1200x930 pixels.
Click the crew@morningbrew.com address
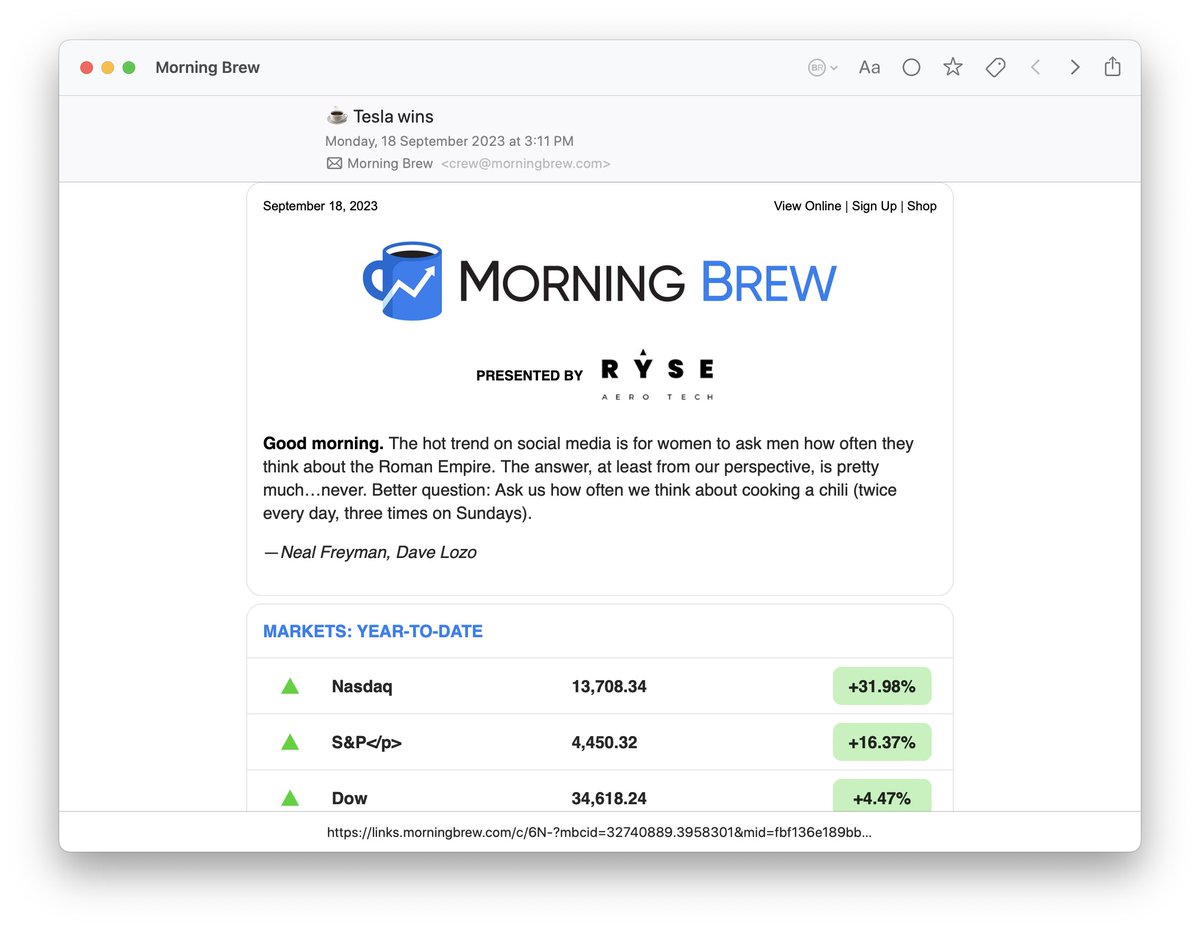pyautogui.click(x=526, y=163)
